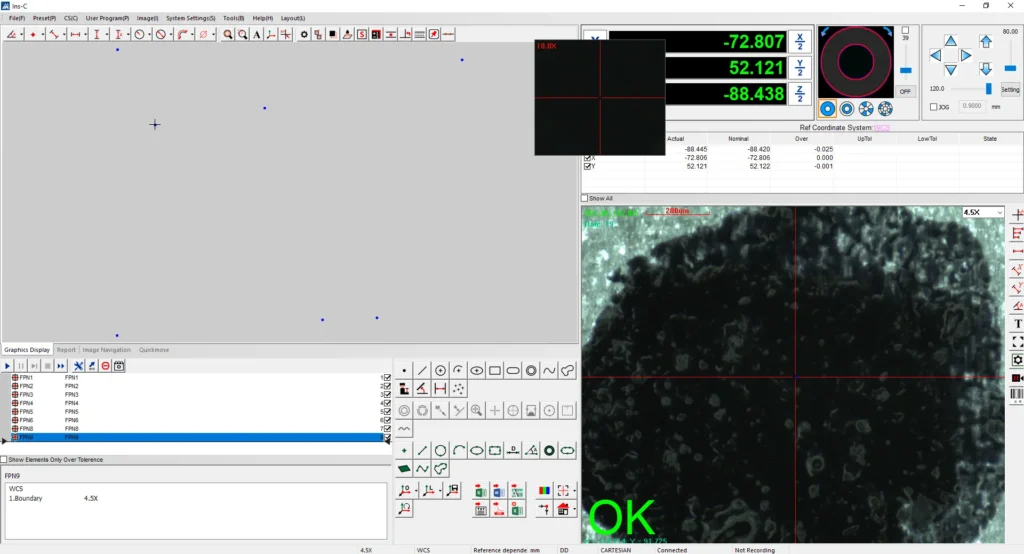
Task: Click the zoom magnifier icon in the top toolbar
Action: (228, 34)
